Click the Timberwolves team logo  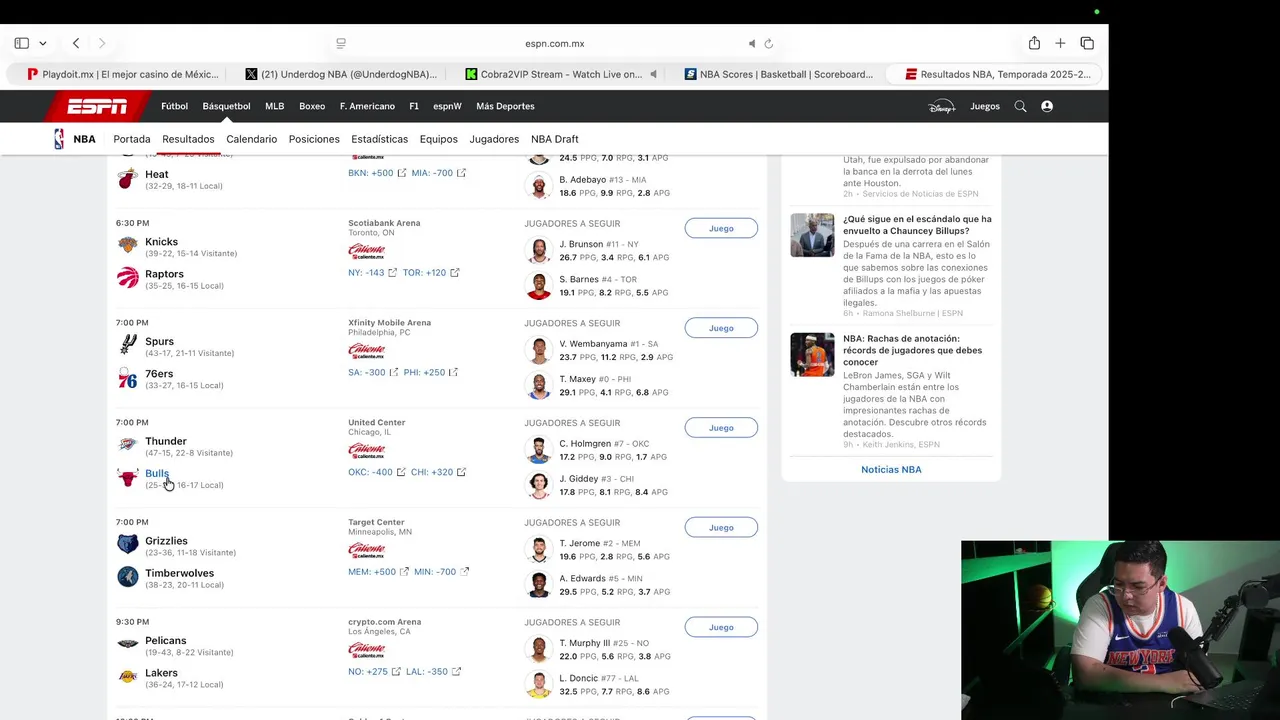point(127,577)
